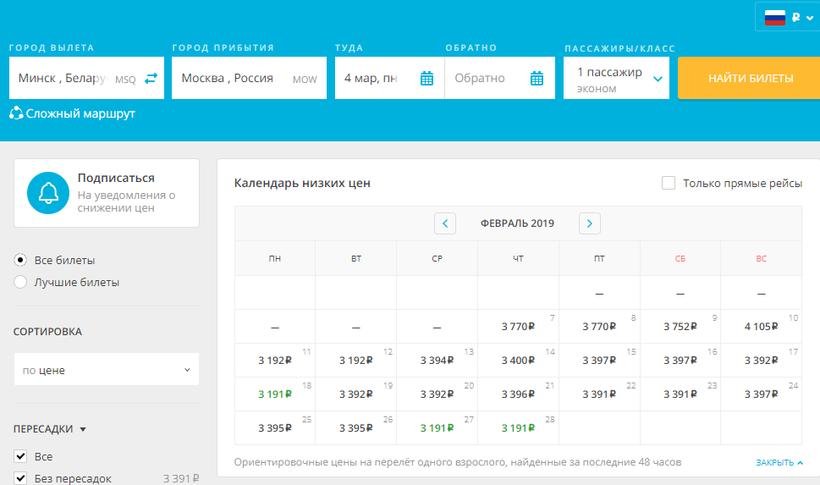Viewport: 820px width, 485px height.
Task: Uncheck the 'Все' transfers checkbox
Action: pos(21,456)
